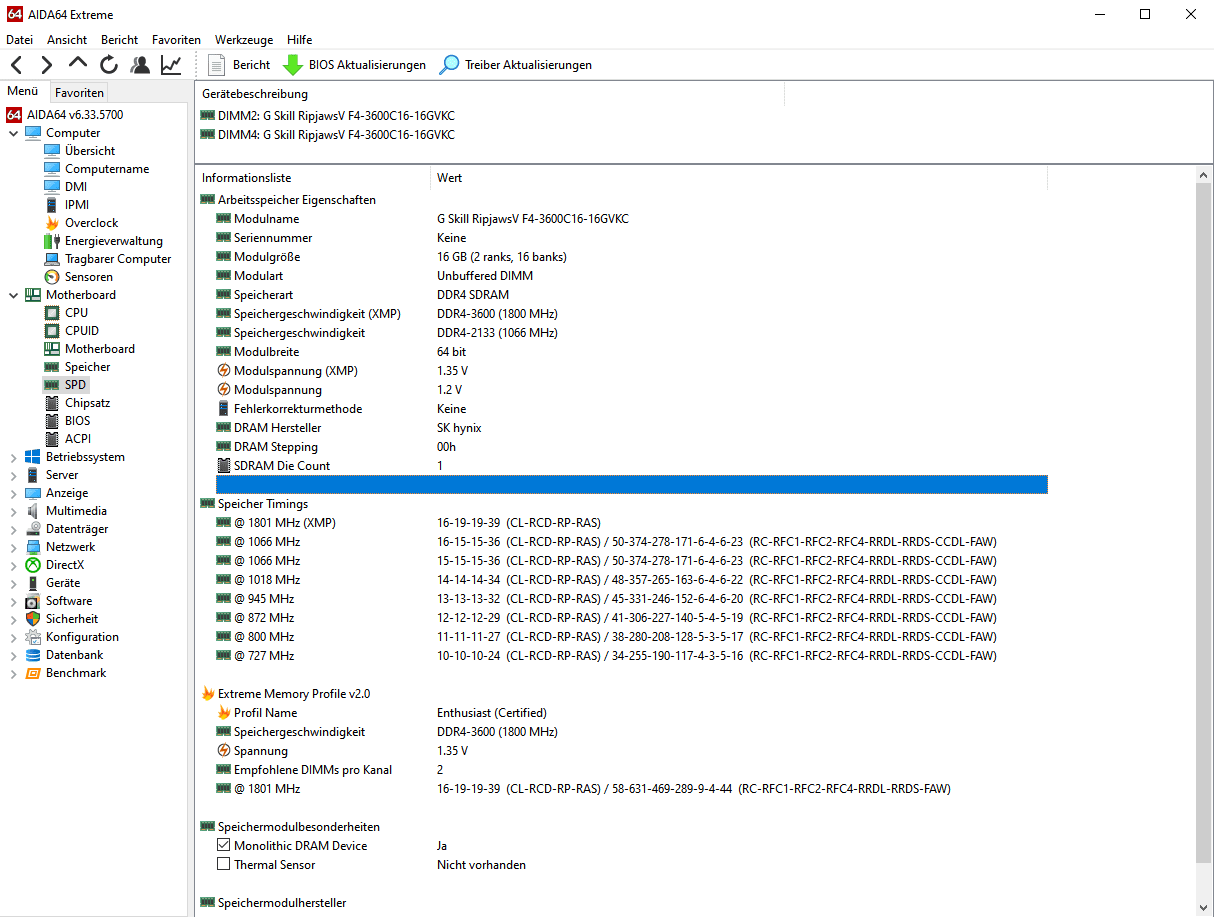Go back with the left arrow toolbar icon
This screenshot has width=1214, height=917.
pos(17,65)
